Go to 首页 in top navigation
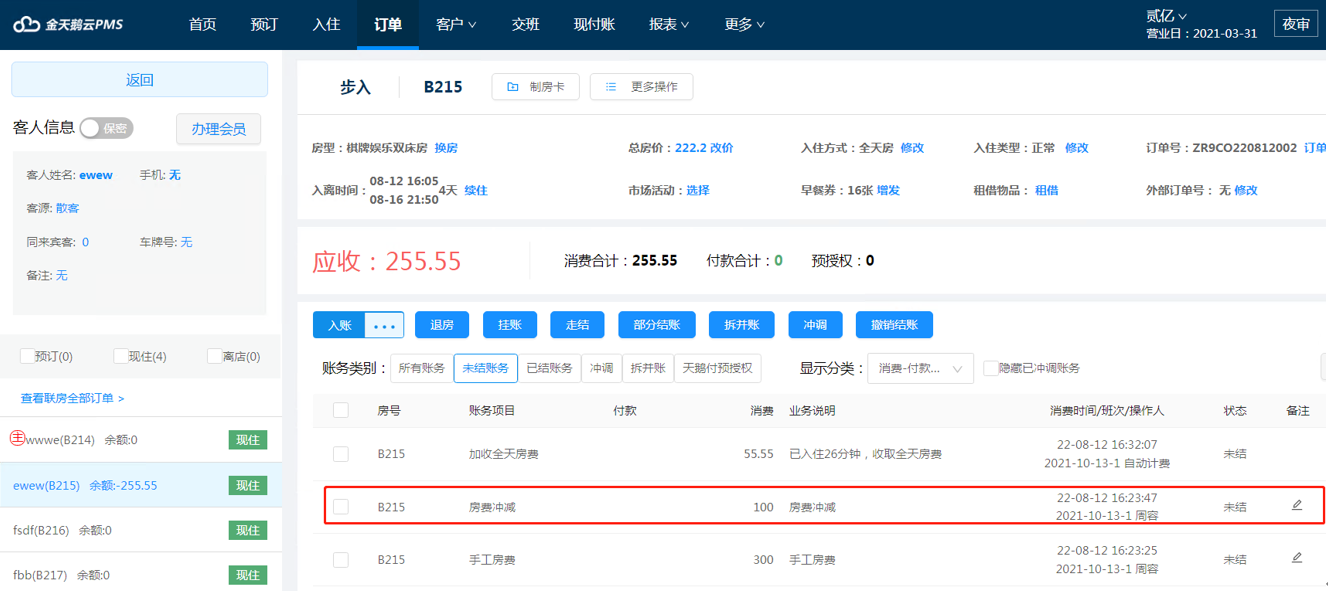1328x591 pixels. click(202, 24)
